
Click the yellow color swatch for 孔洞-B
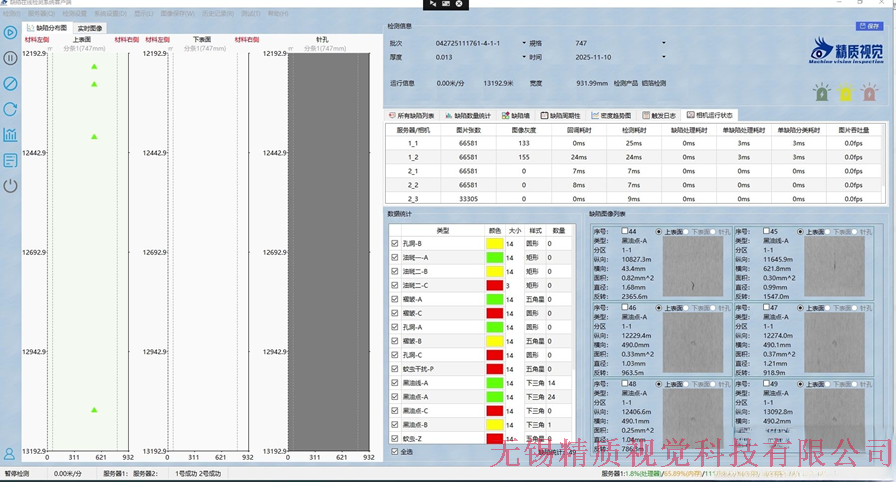[494, 243]
